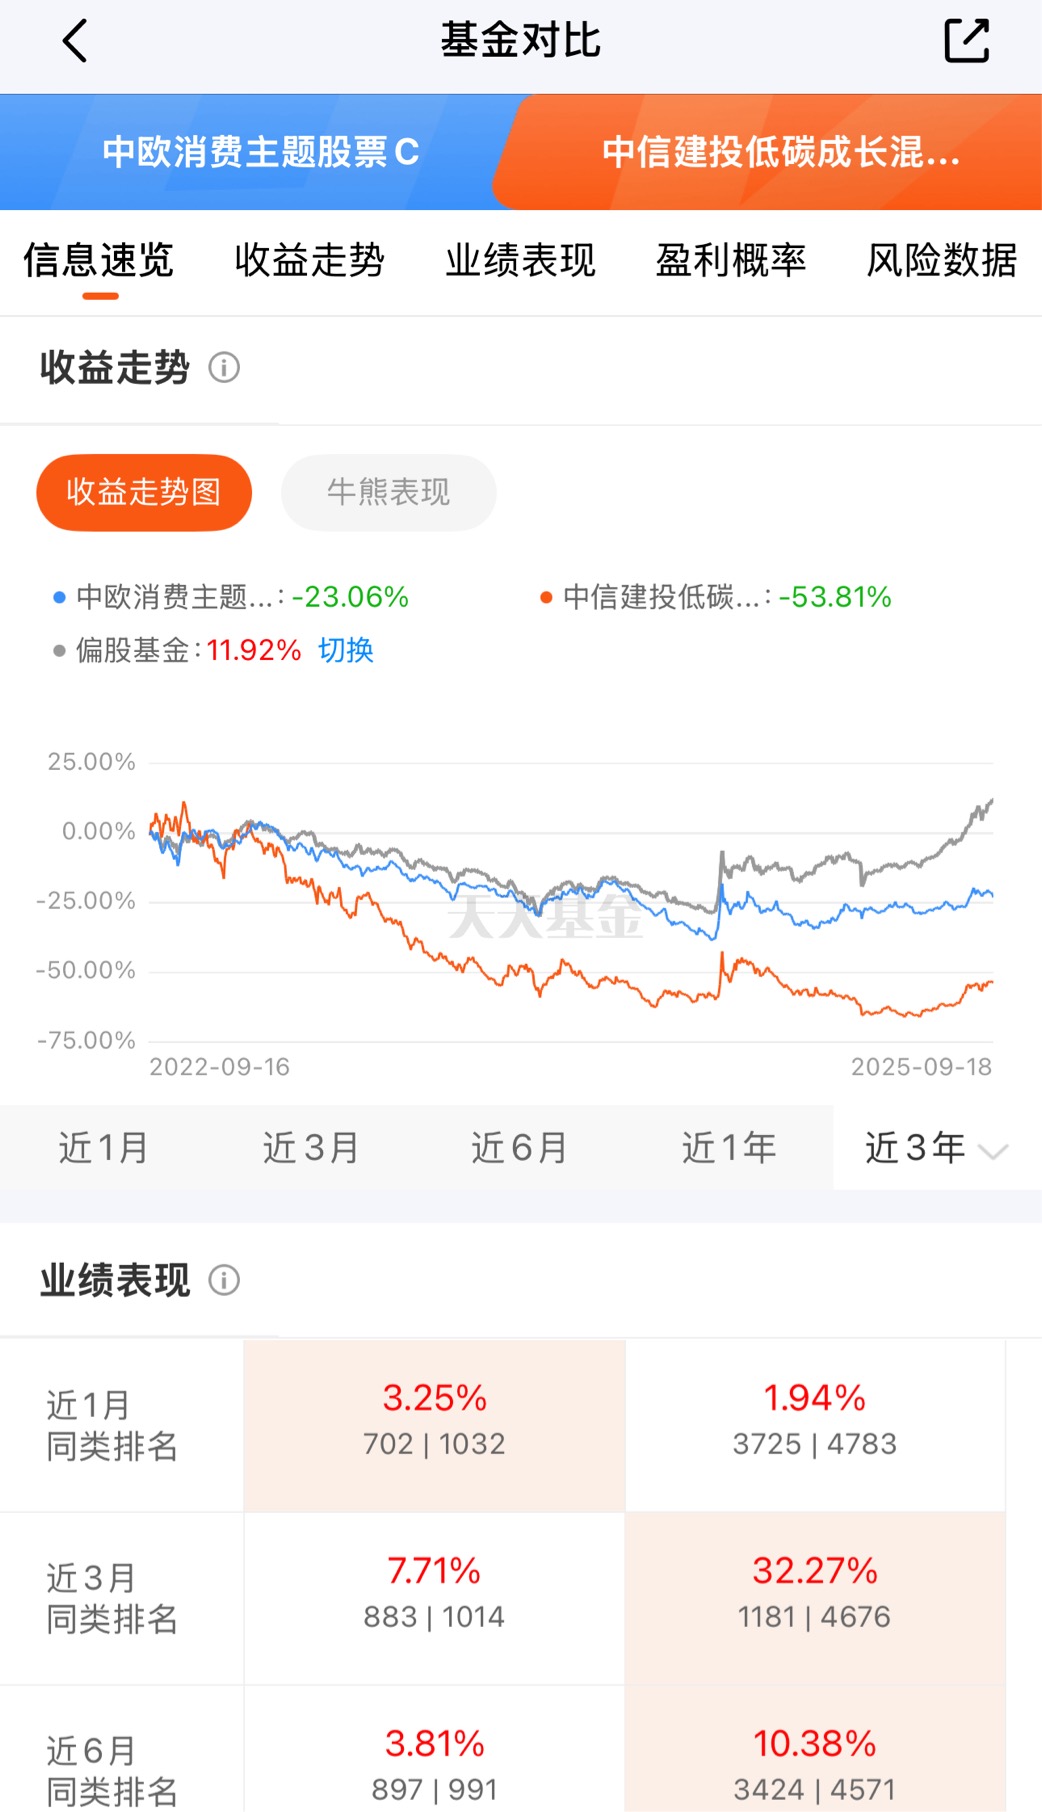This screenshot has height=1812, width=1042.
Task: Expand the 近3年 period dropdown chevron
Action: pyautogui.click(x=993, y=1151)
